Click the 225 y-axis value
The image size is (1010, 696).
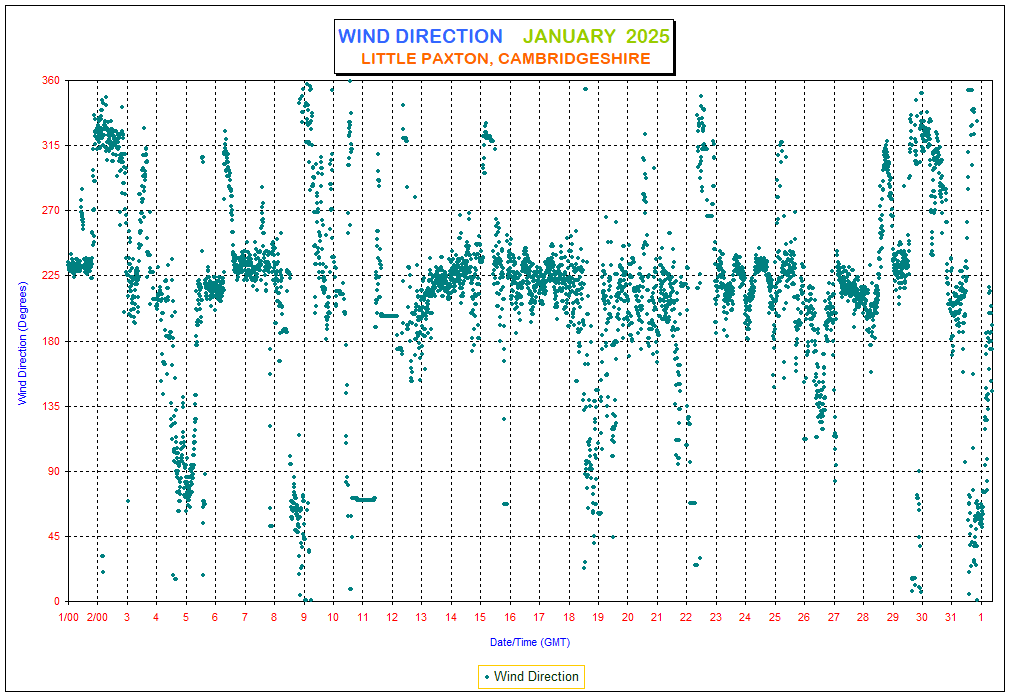pyautogui.click(x=51, y=276)
